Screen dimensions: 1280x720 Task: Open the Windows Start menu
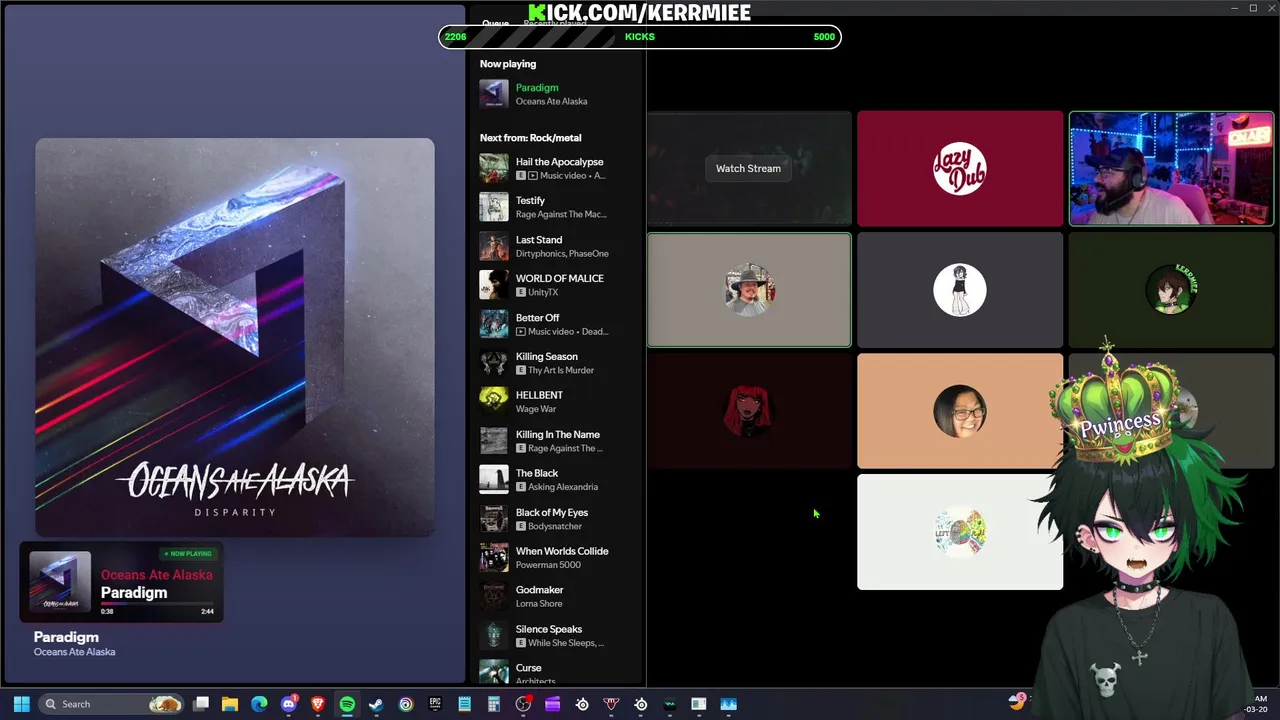21,704
